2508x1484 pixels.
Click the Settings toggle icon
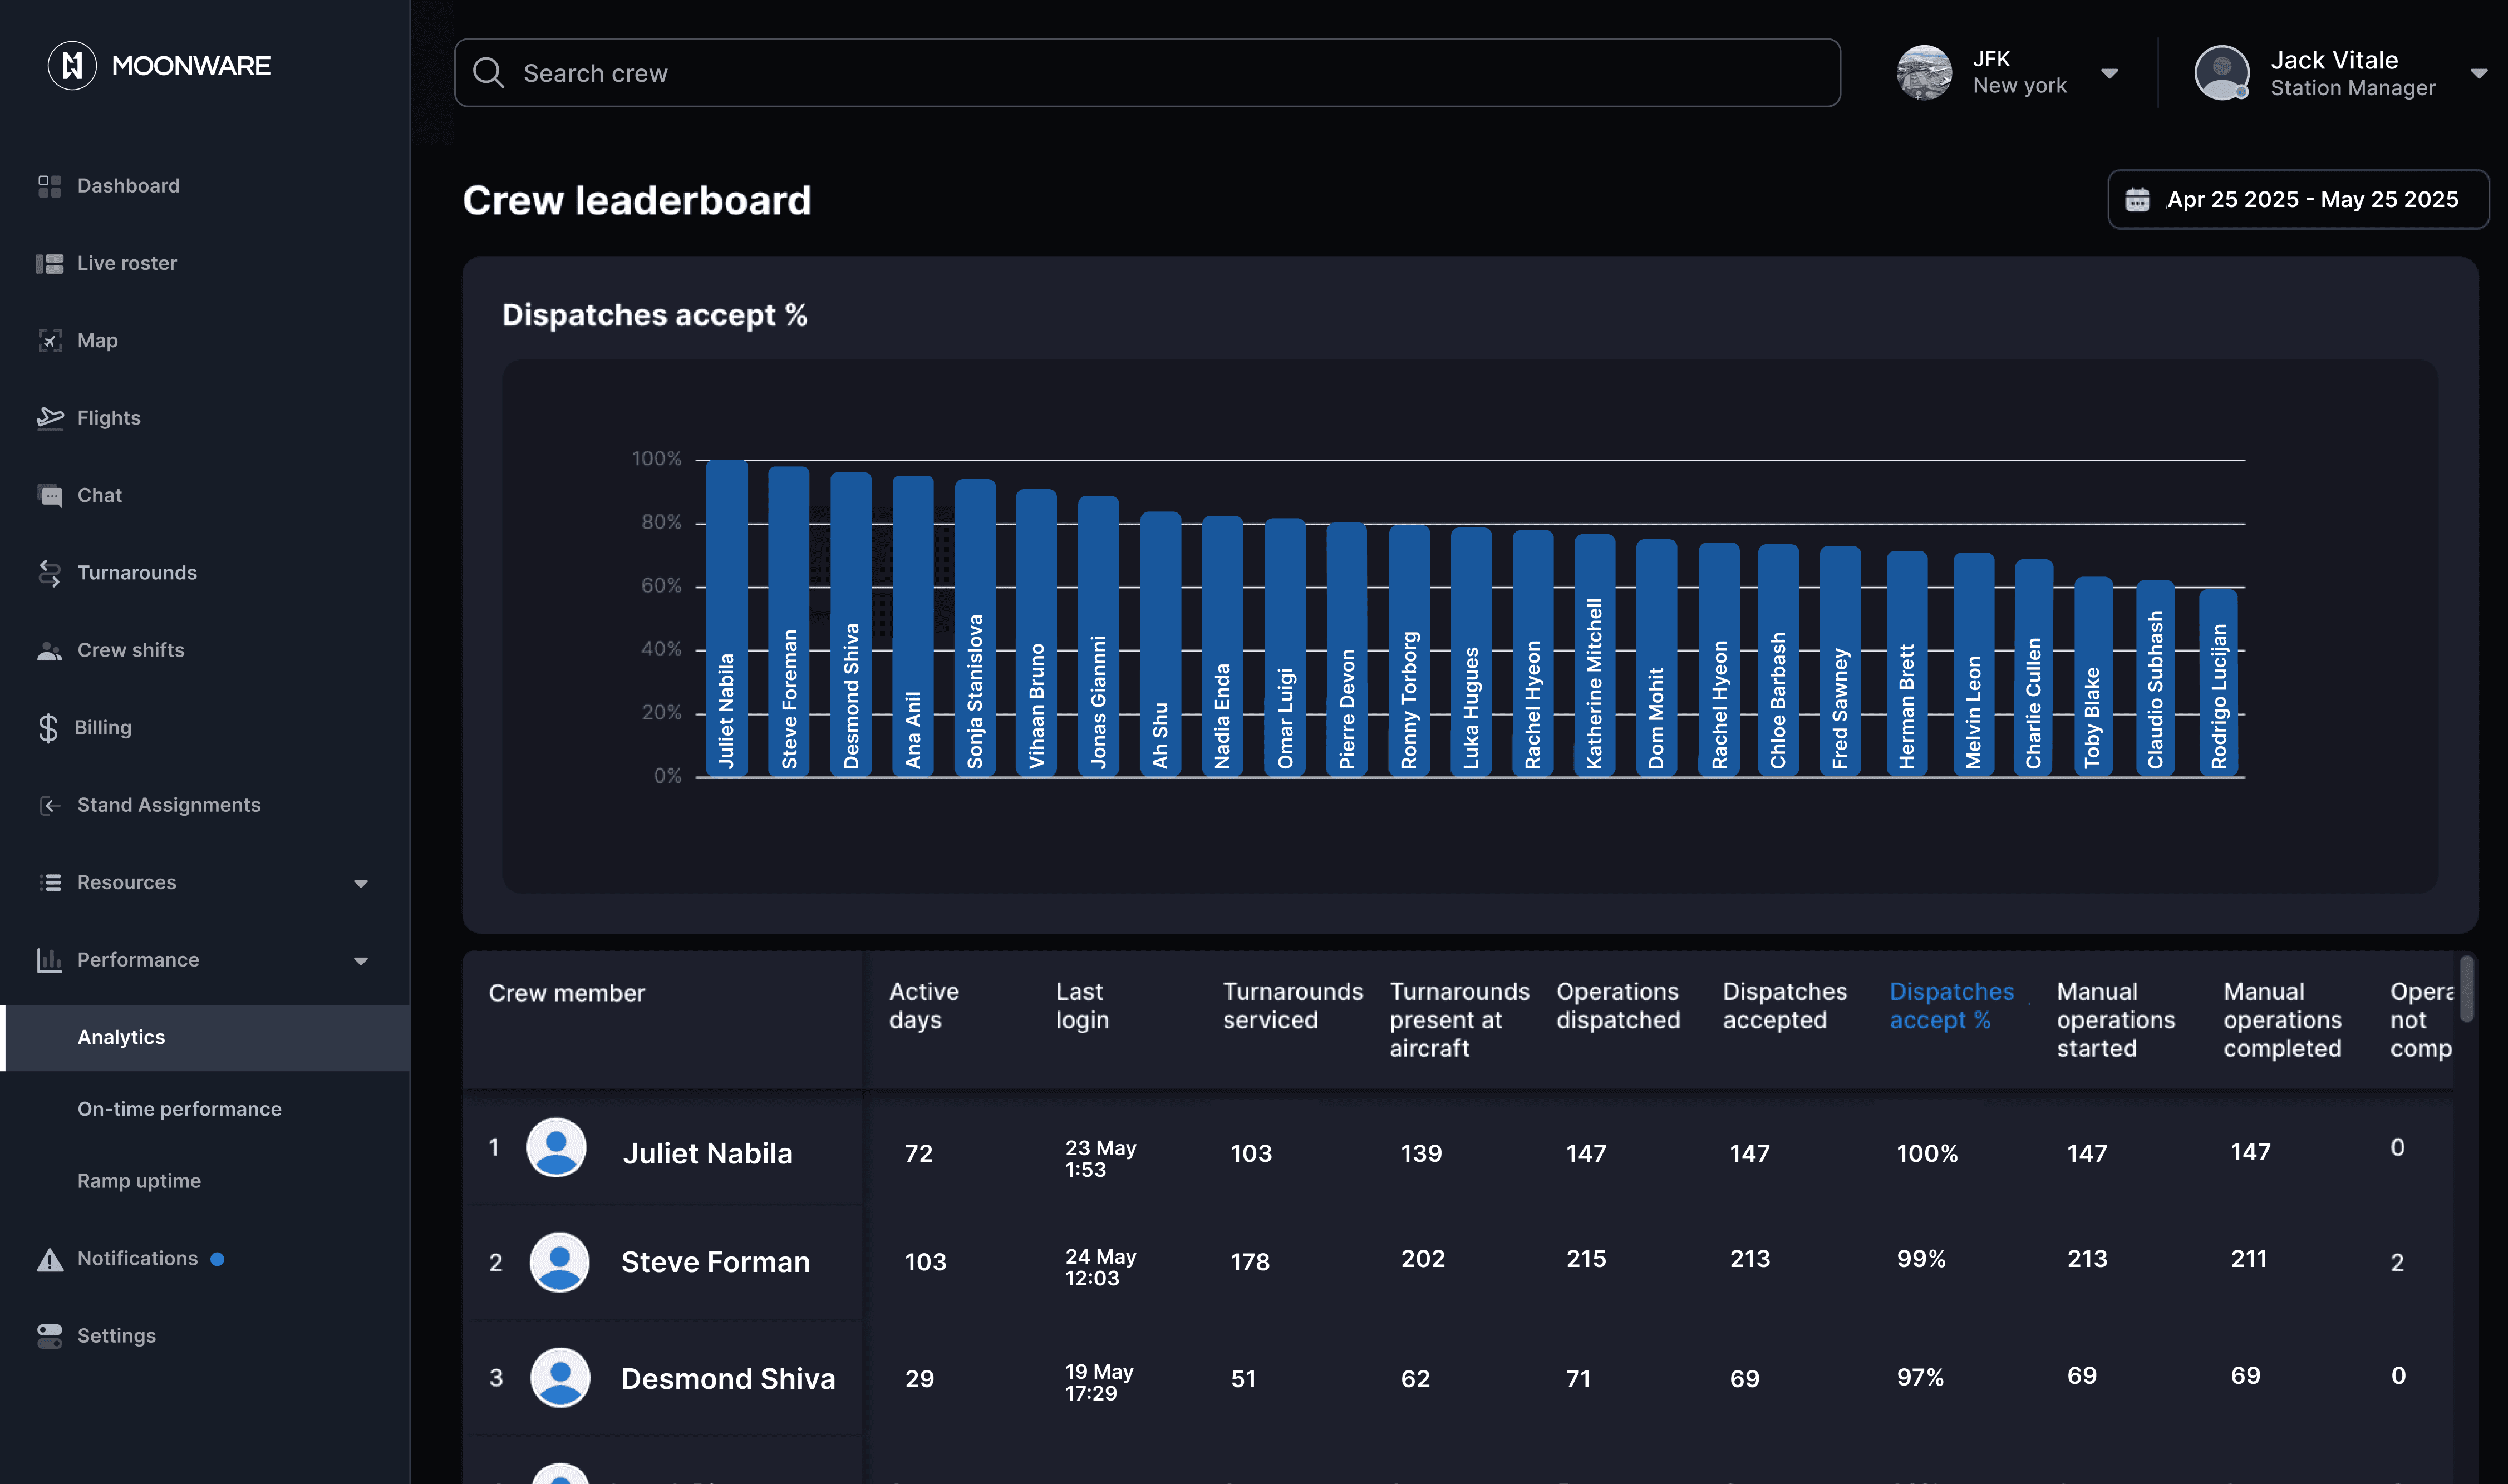pyautogui.click(x=49, y=1336)
